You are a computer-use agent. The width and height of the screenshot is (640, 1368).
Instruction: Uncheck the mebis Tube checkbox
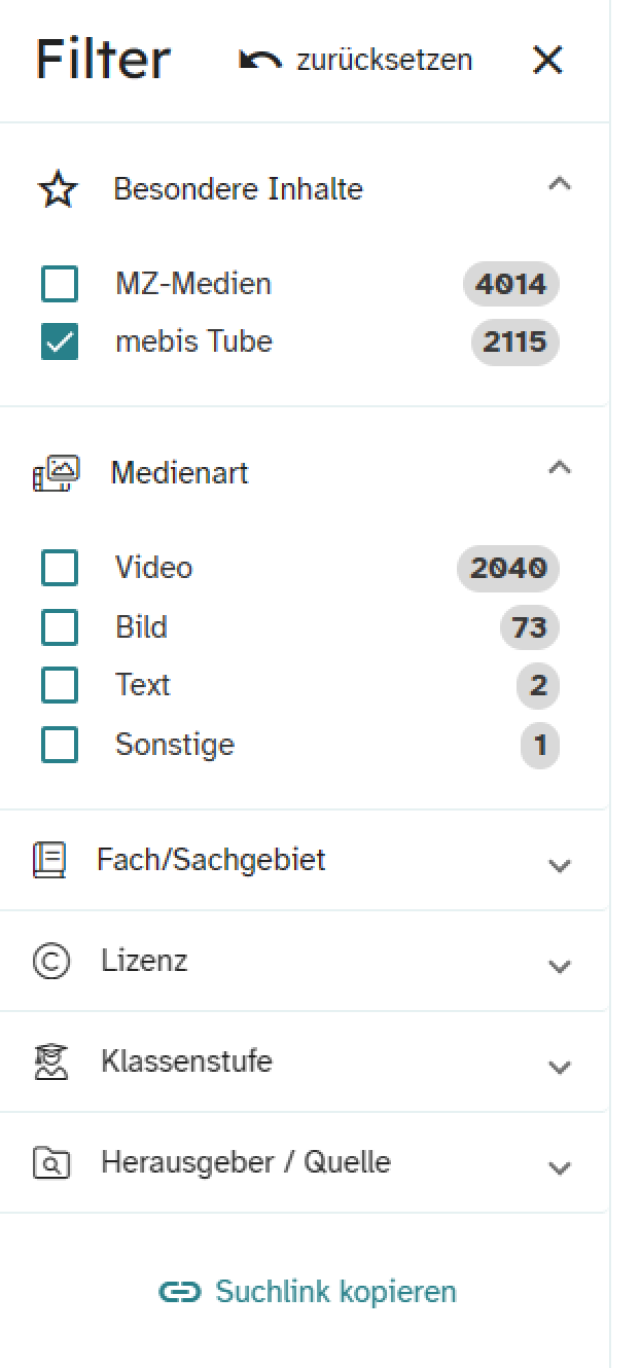click(60, 343)
